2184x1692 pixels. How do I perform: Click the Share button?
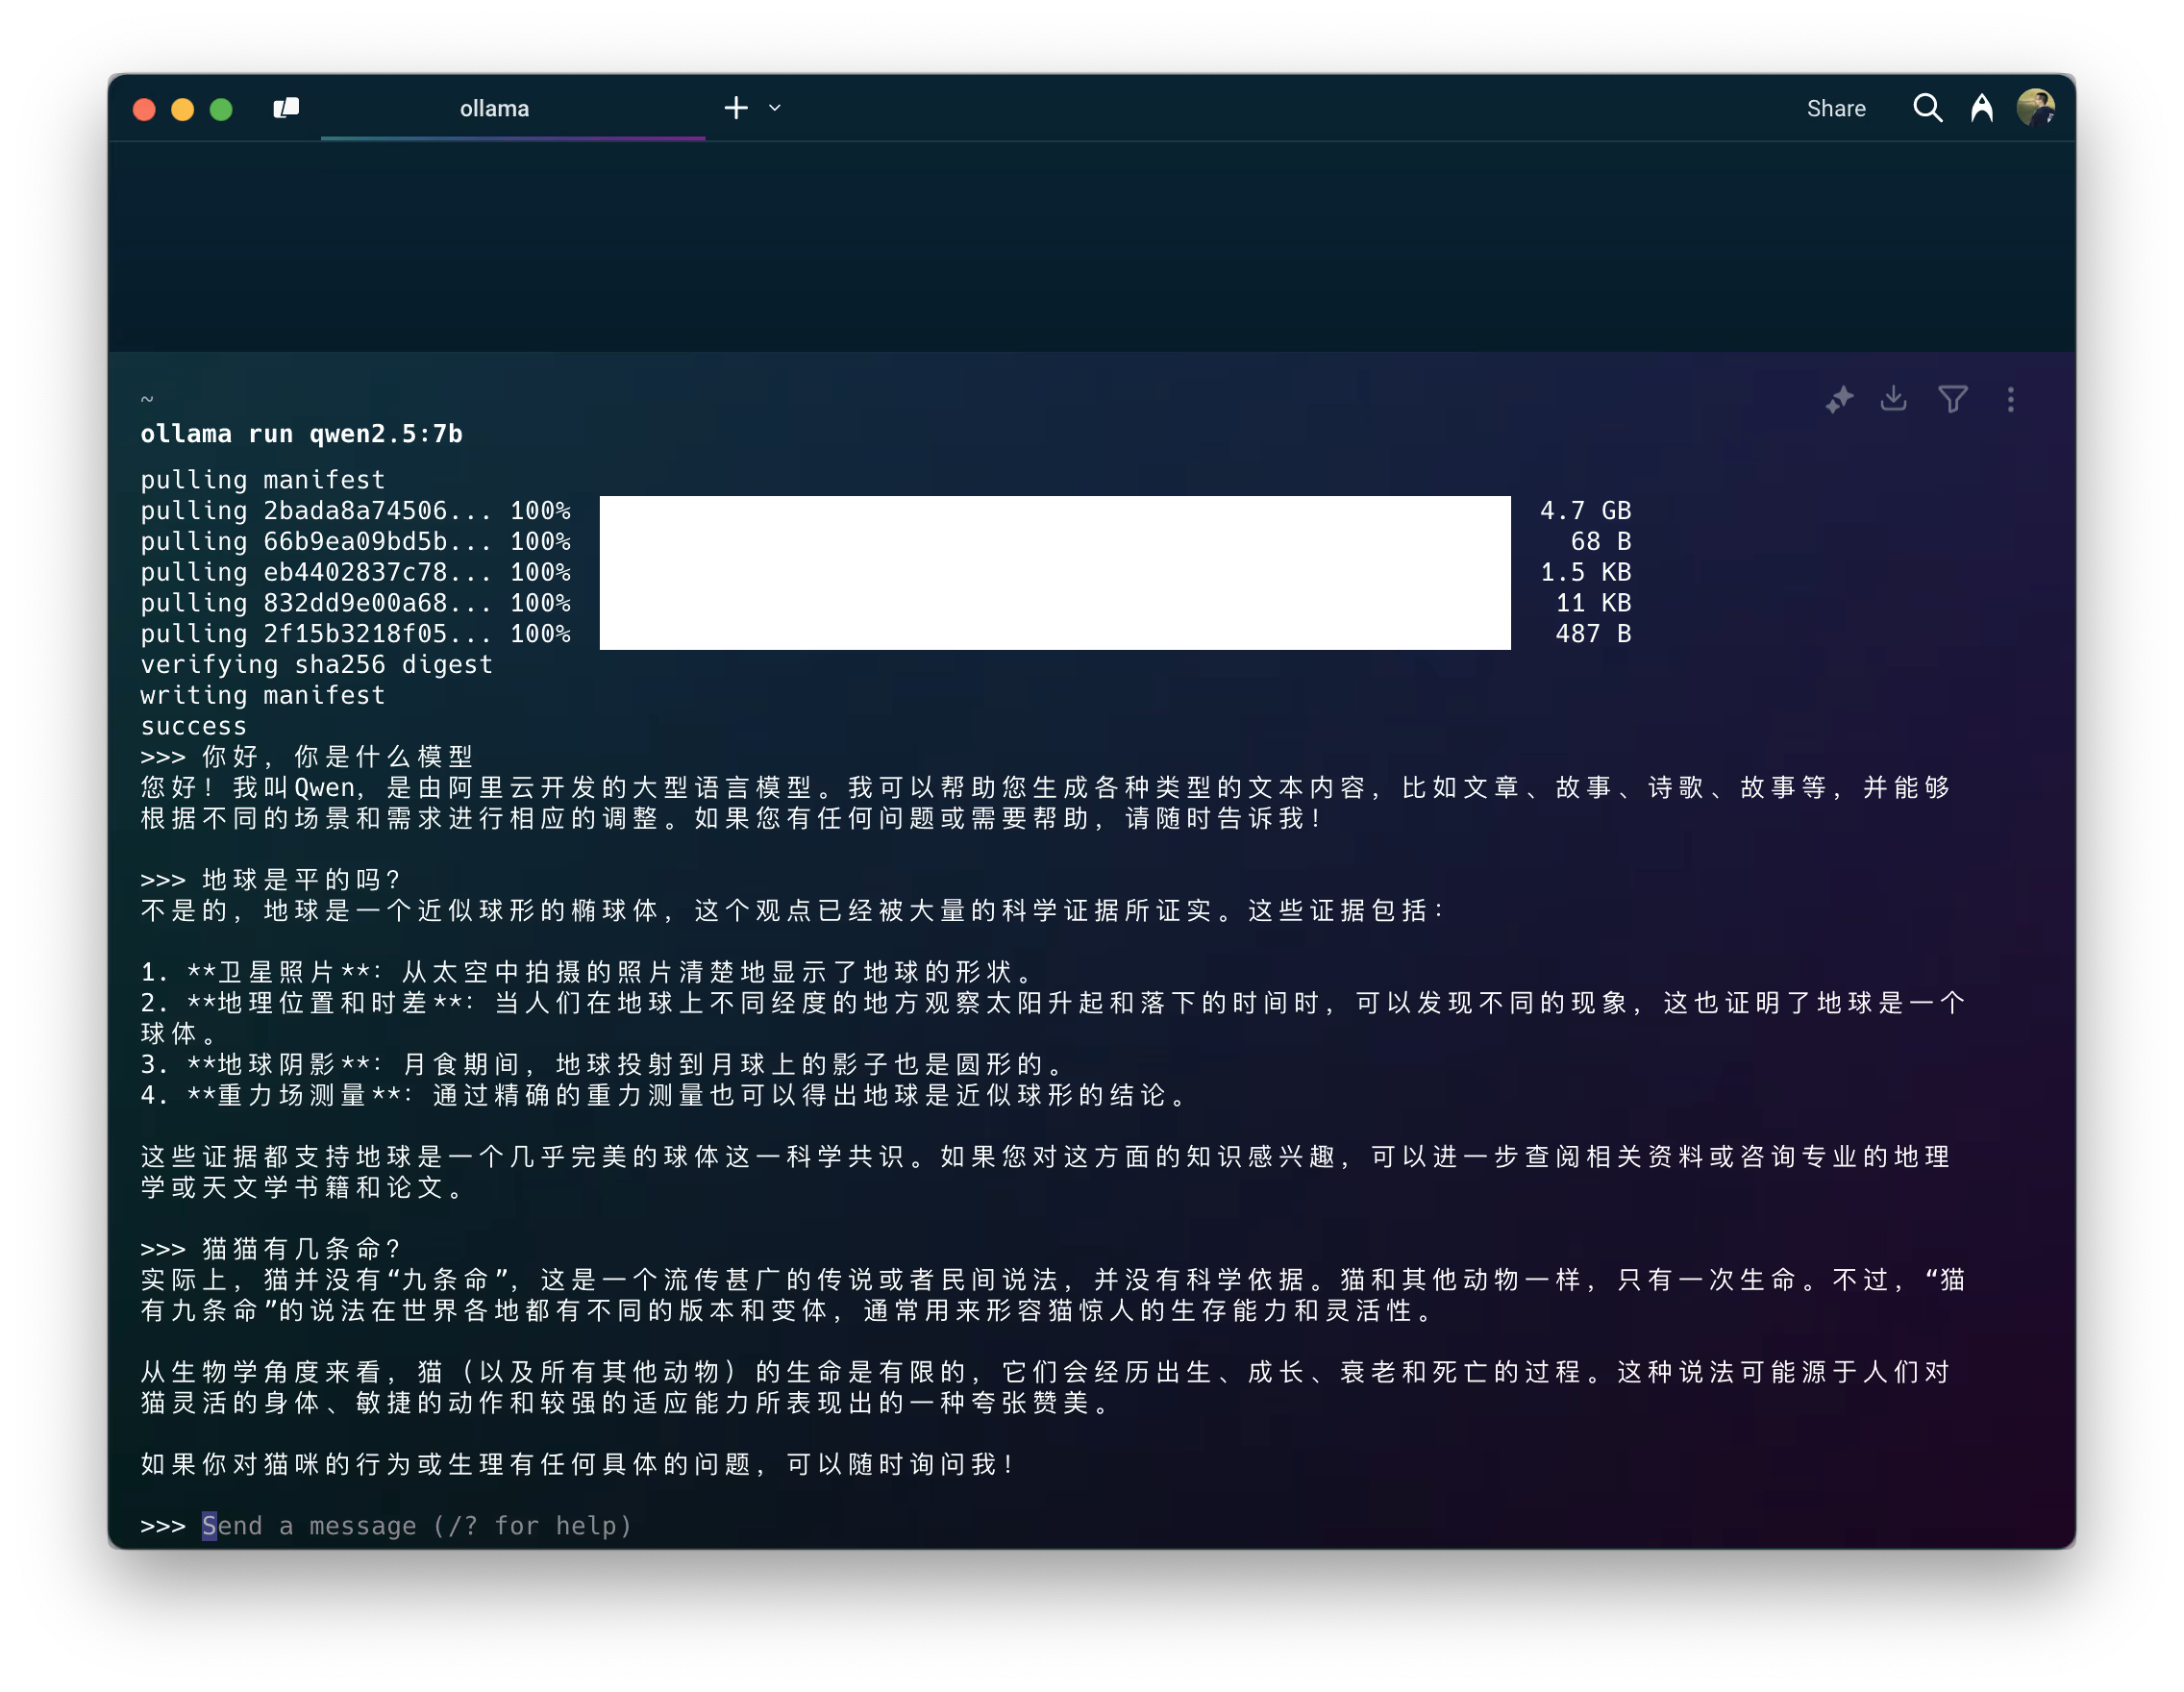(x=1836, y=108)
